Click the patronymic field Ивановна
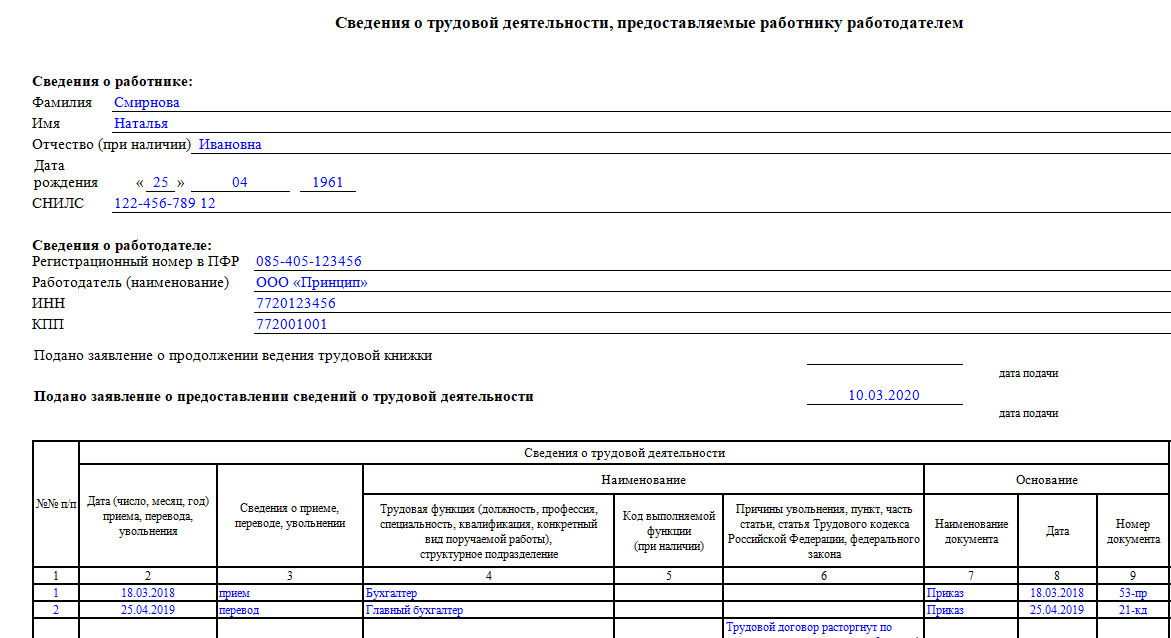Viewport: 1171px width, 638px height. [x=230, y=144]
